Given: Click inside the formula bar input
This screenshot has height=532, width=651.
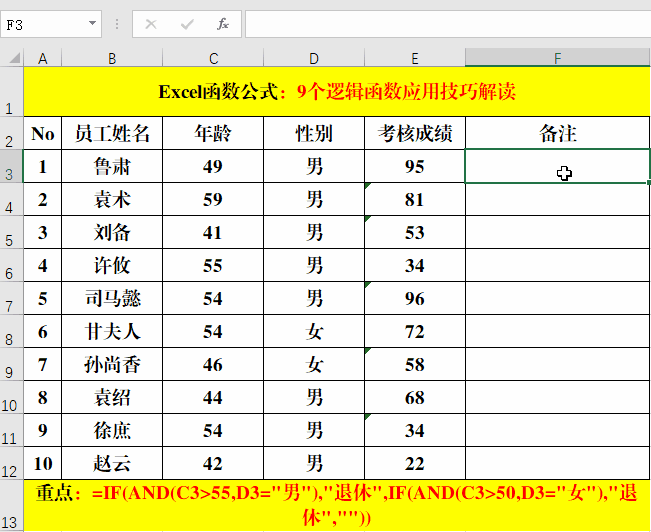Looking at the screenshot, I should (448, 24).
